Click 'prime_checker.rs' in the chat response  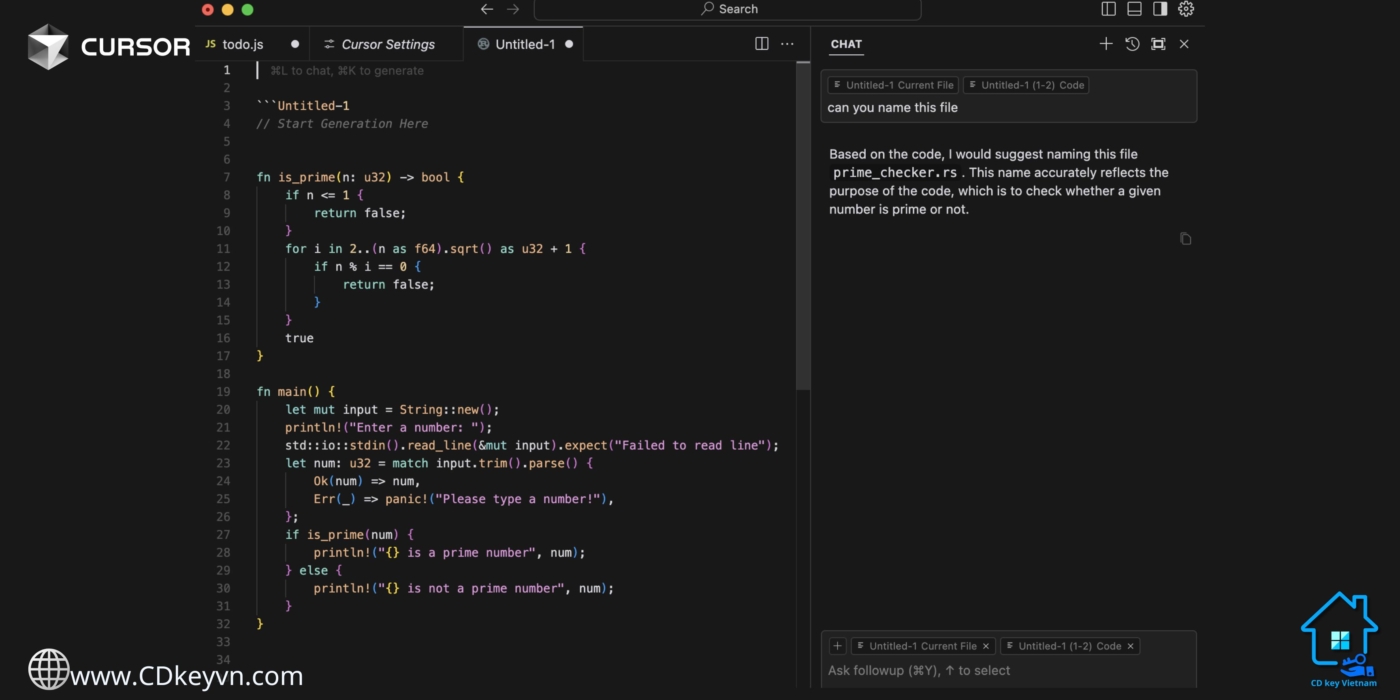coord(895,173)
